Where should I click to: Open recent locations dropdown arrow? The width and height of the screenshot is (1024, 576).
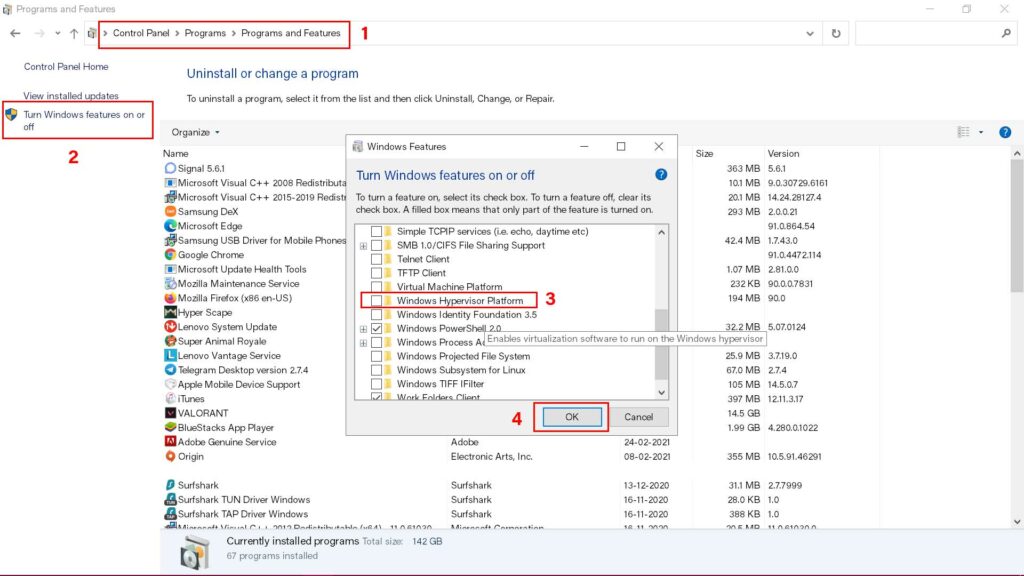57,33
